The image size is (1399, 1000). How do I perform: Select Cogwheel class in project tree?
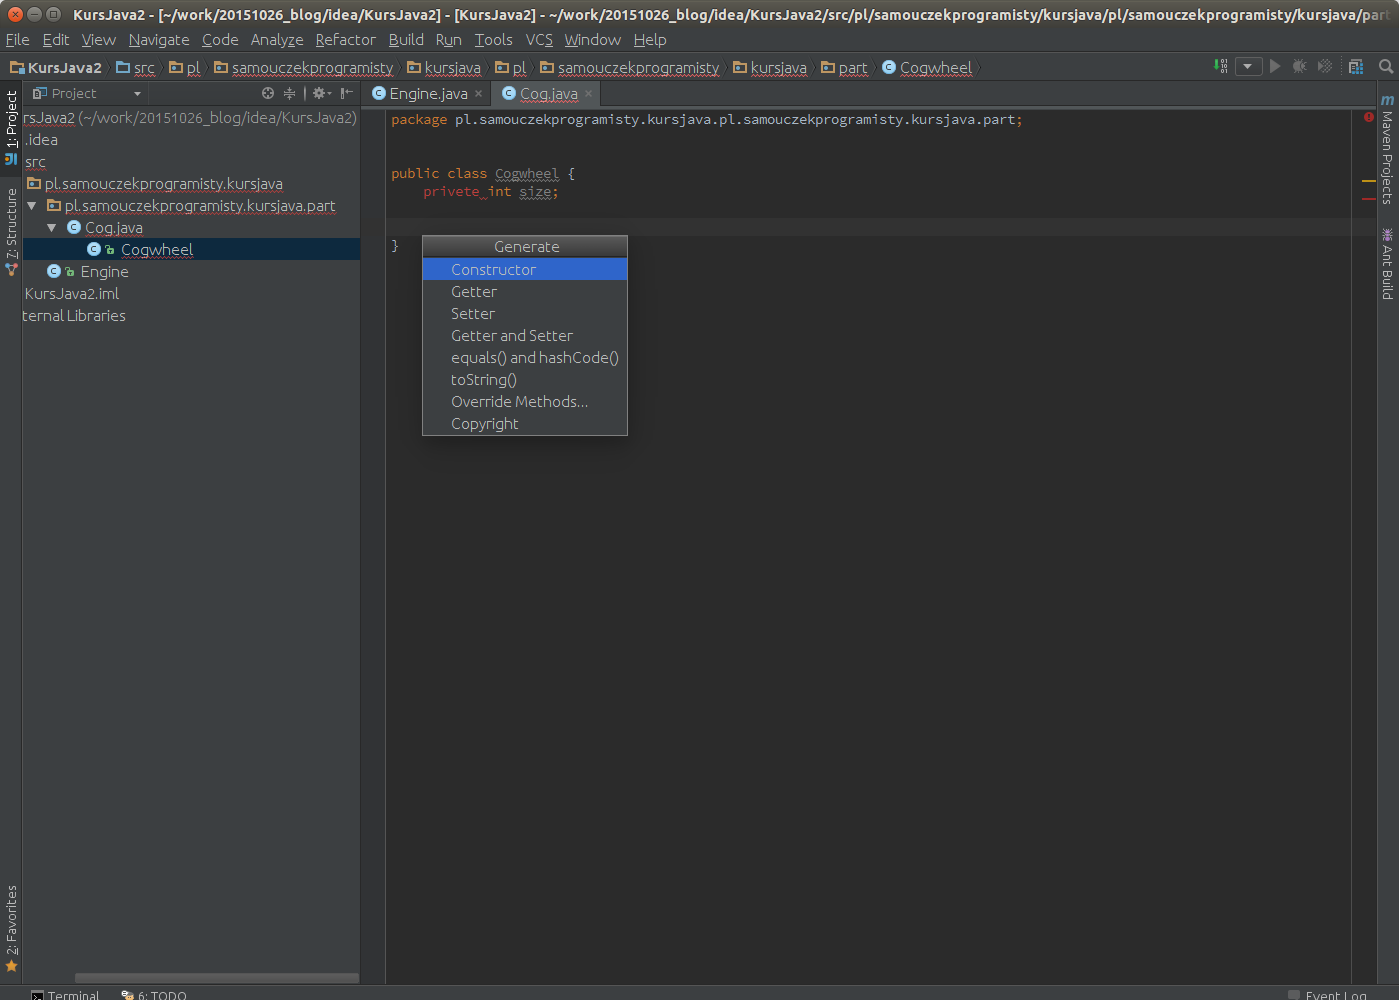(x=157, y=249)
